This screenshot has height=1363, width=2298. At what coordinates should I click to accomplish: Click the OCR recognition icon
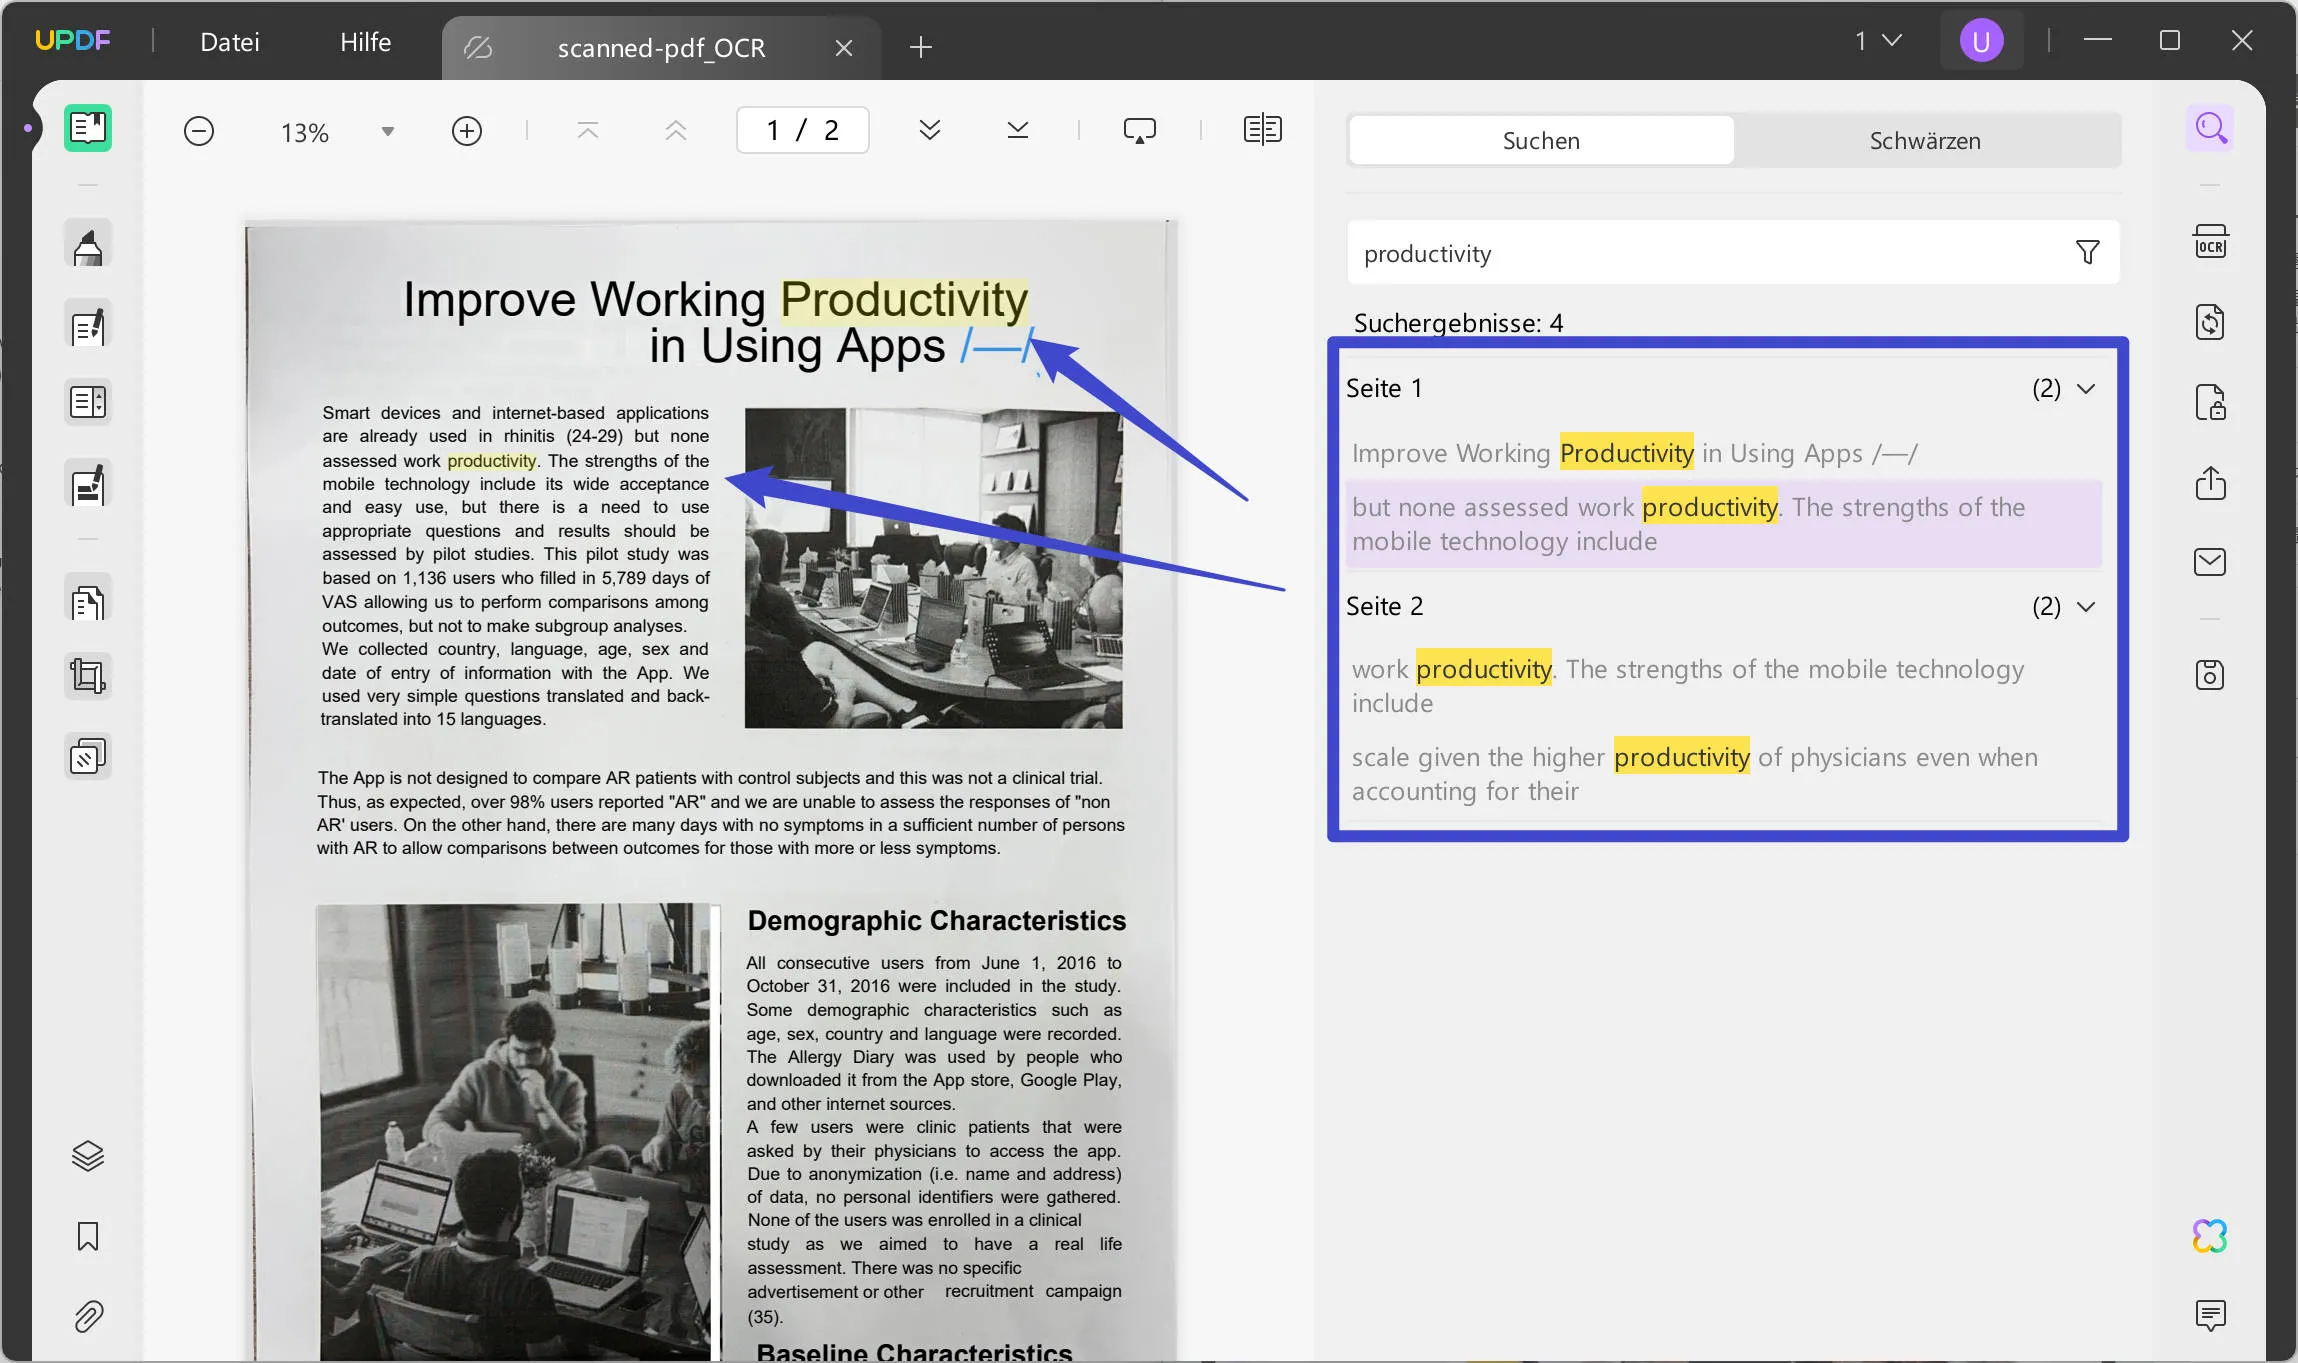2209,242
